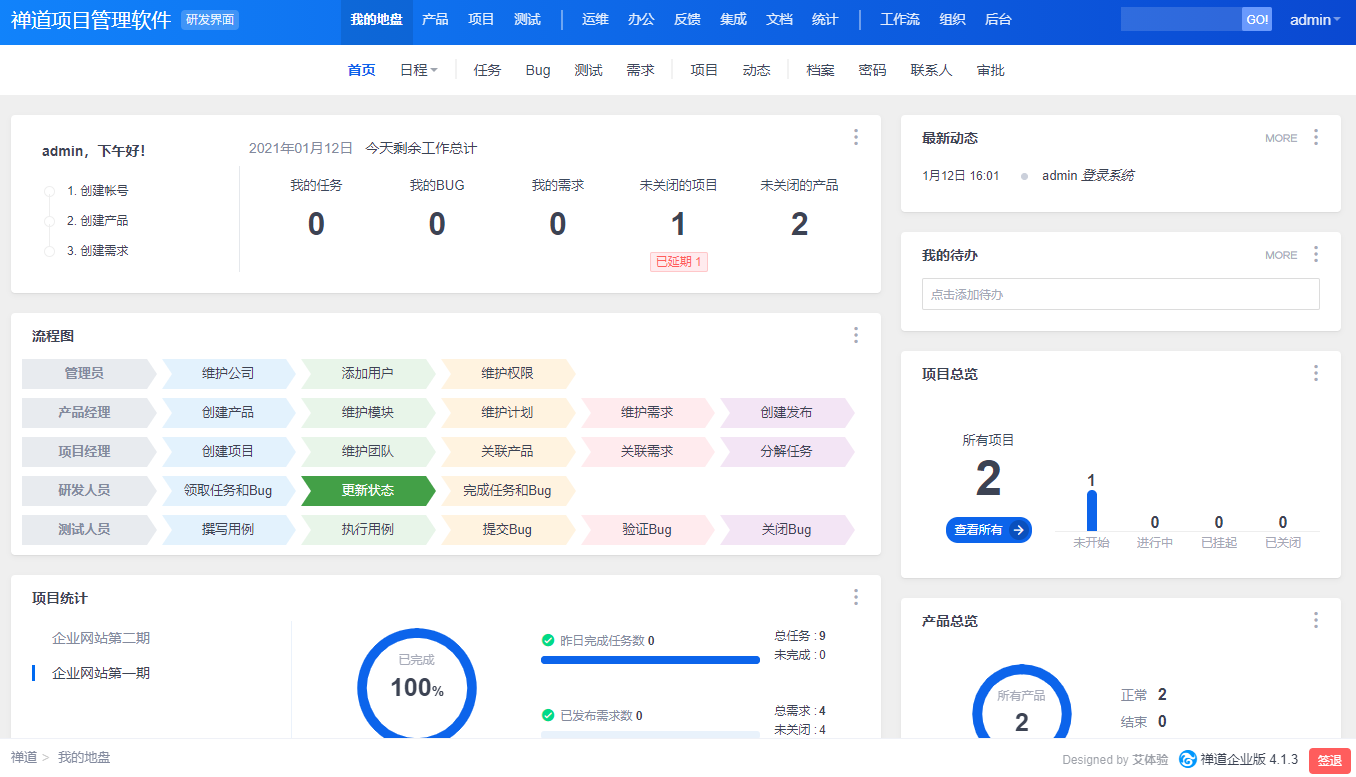Switch to the Bug tab
The image size is (1356, 777).
pyautogui.click(x=538, y=70)
